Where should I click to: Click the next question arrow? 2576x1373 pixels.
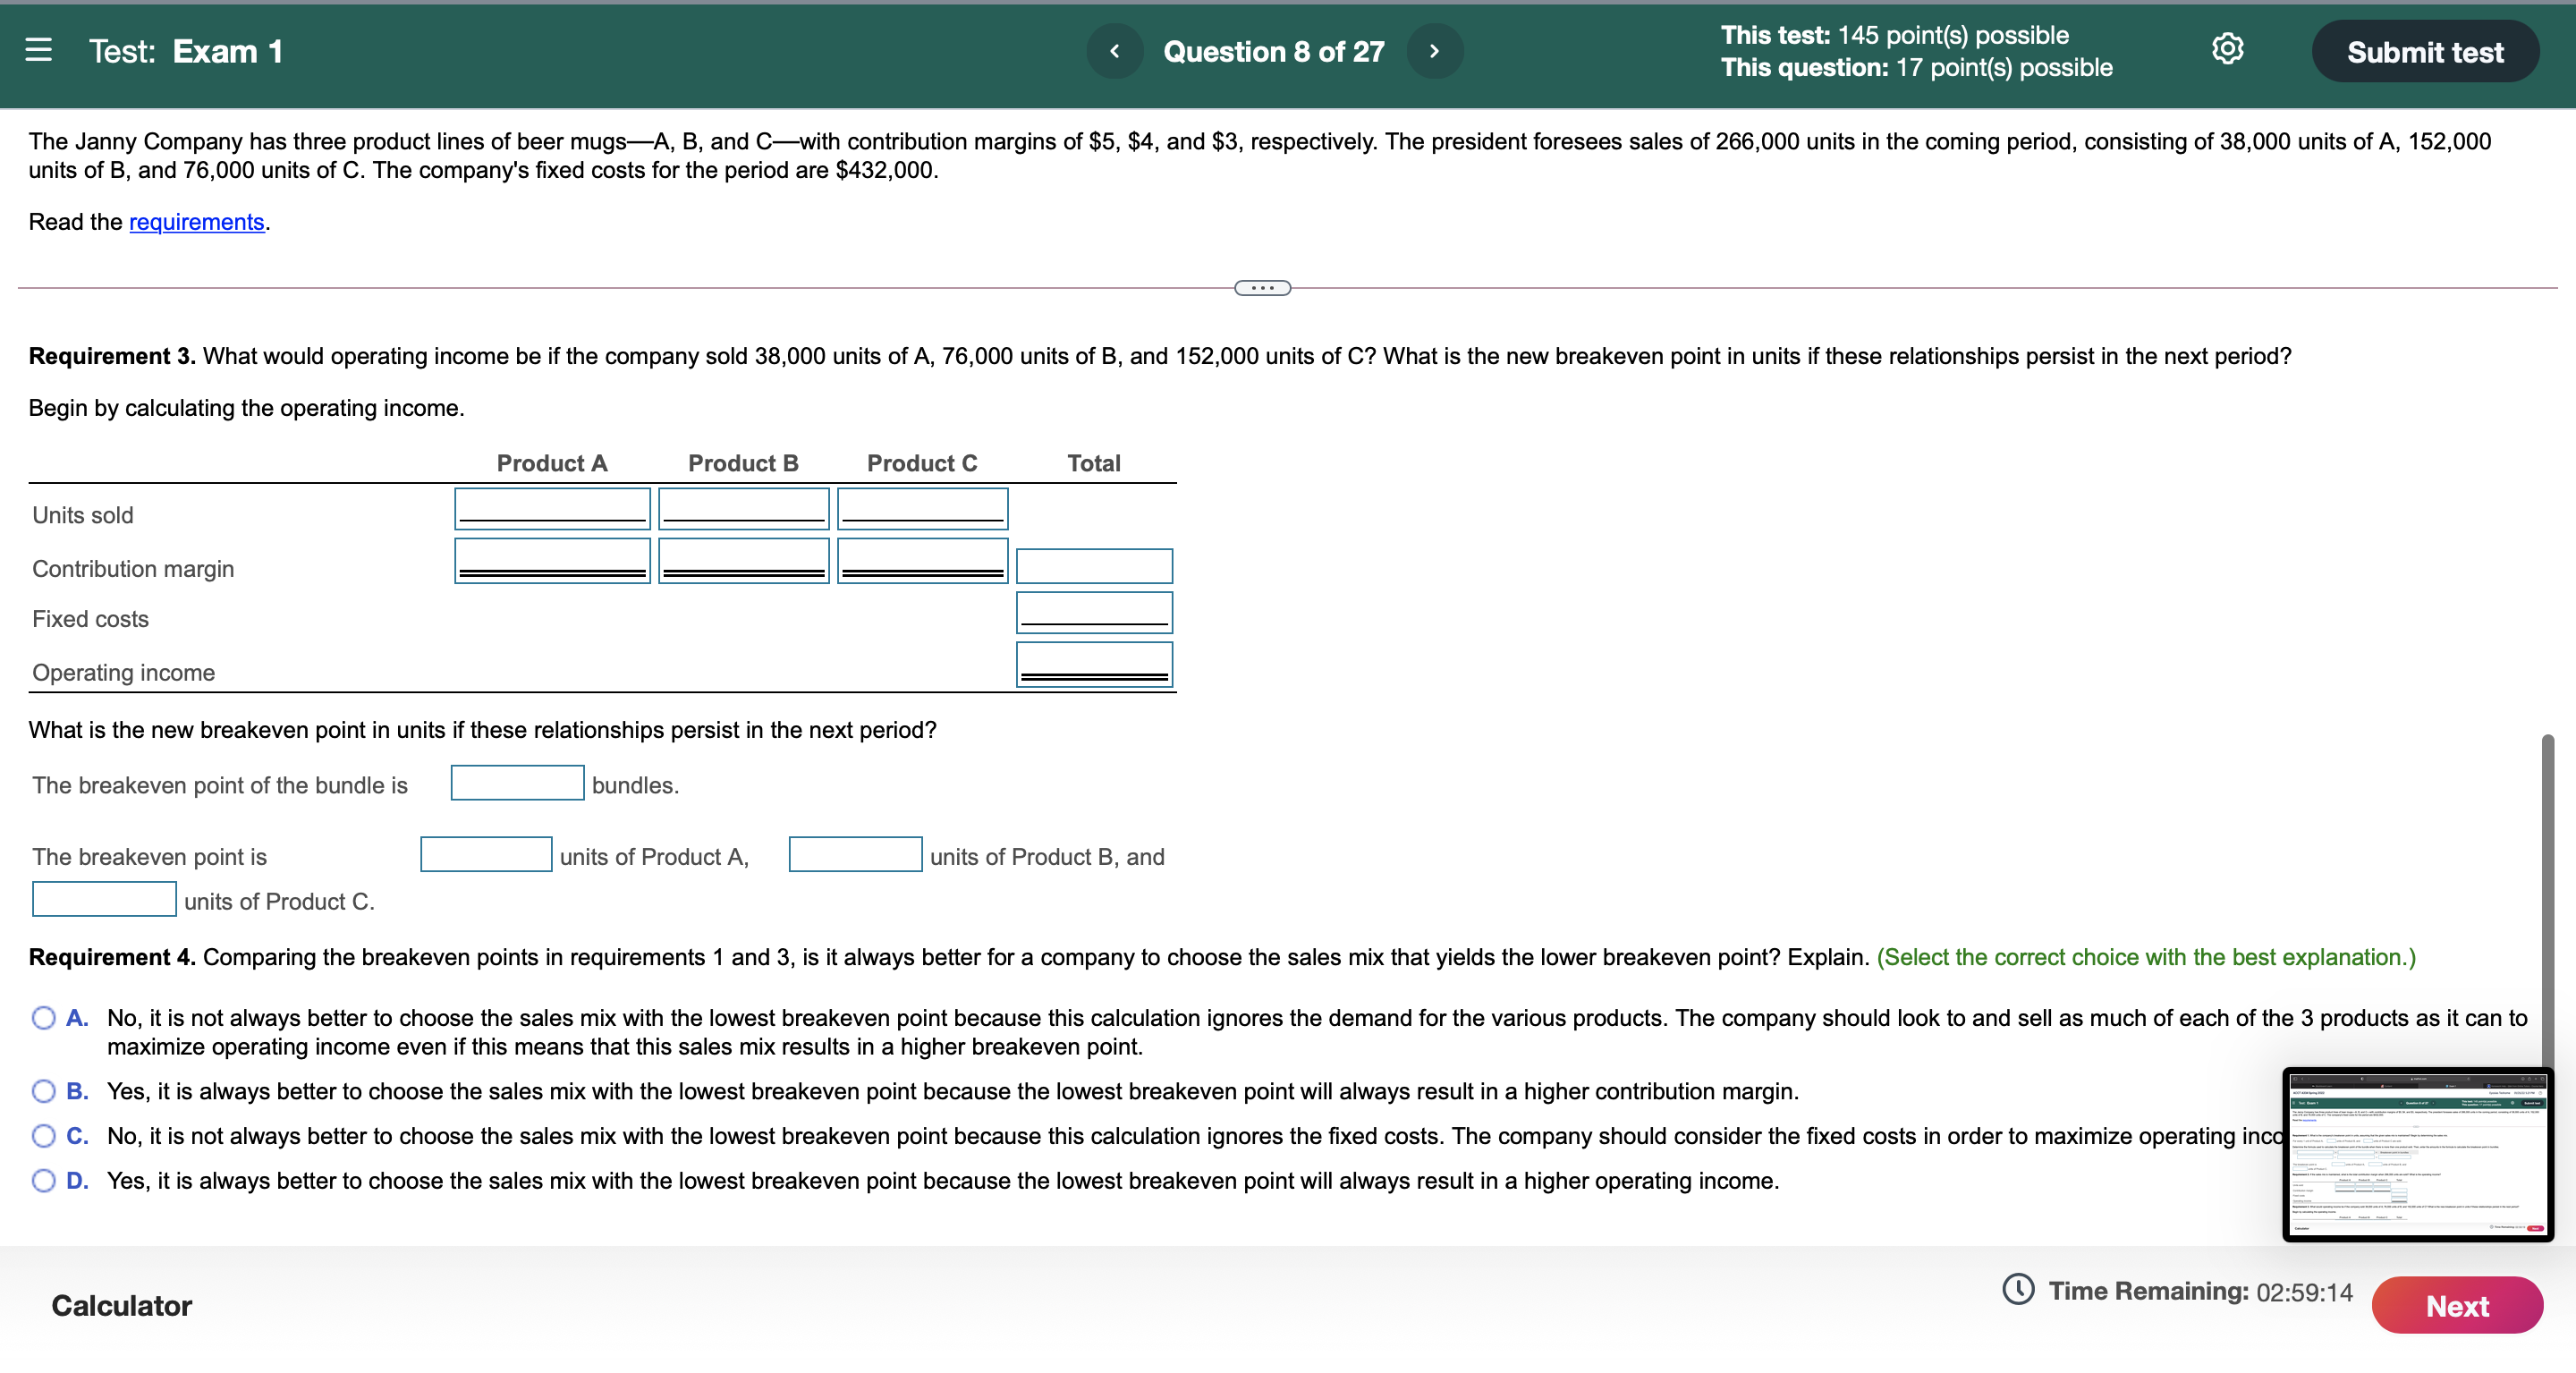click(1434, 51)
